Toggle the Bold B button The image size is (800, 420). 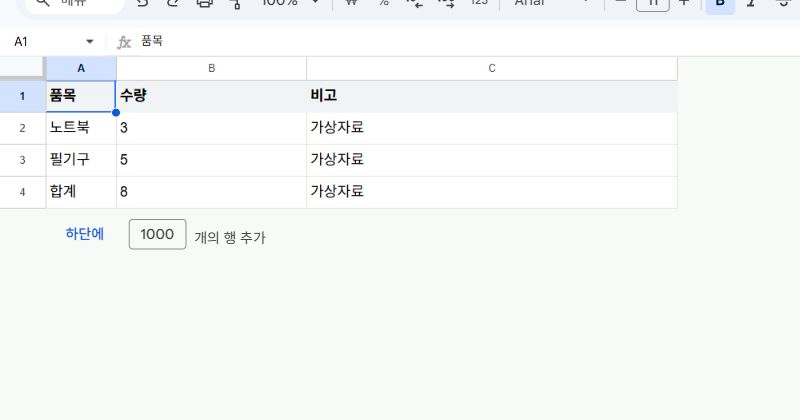pyautogui.click(x=720, y=3)
